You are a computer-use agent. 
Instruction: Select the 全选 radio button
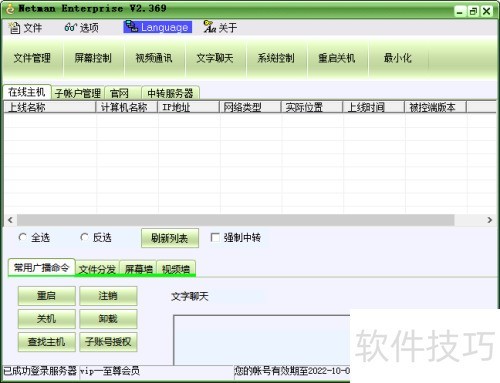click(x=23, y=237)
